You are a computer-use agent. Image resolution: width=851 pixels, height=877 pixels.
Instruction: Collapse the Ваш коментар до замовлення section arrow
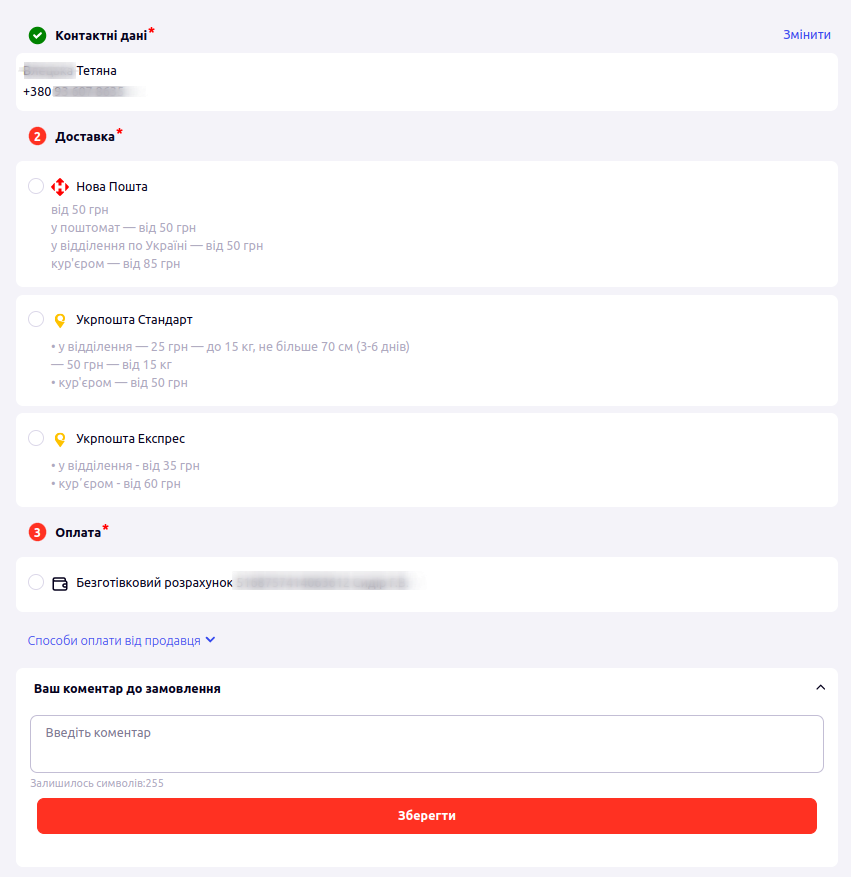[x=820, y=687]
